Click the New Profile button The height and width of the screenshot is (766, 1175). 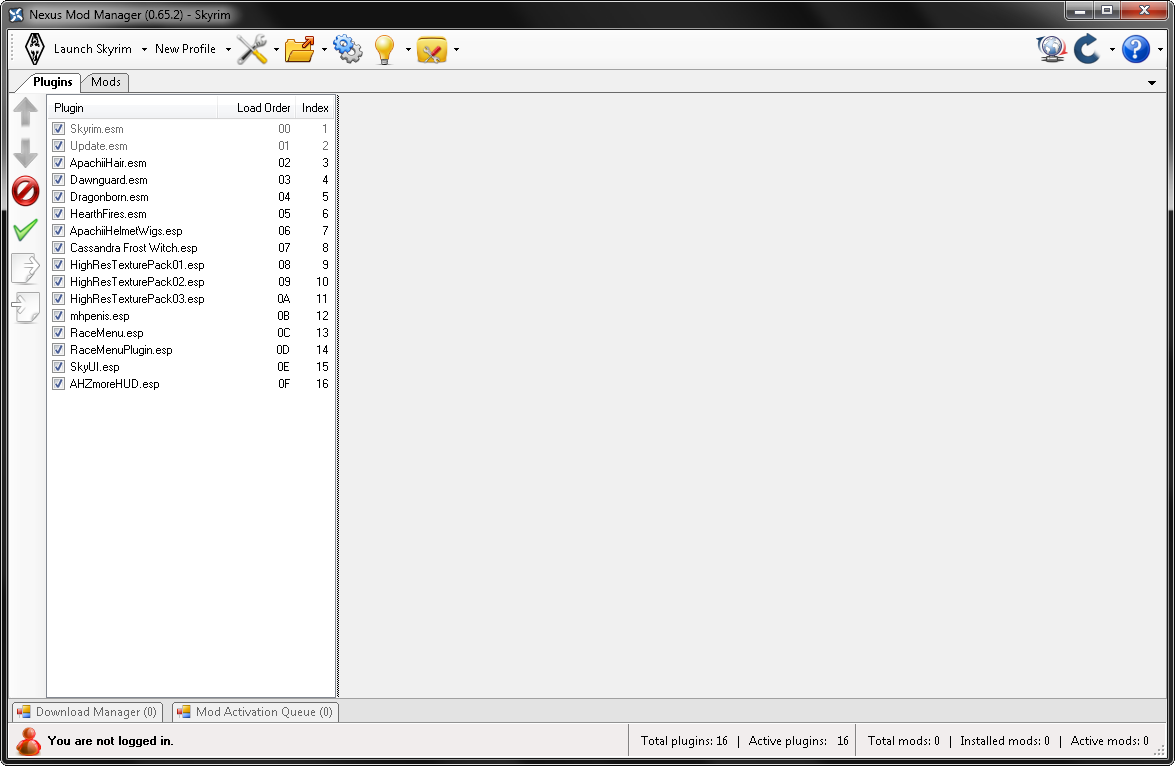(x=185, y=49)
